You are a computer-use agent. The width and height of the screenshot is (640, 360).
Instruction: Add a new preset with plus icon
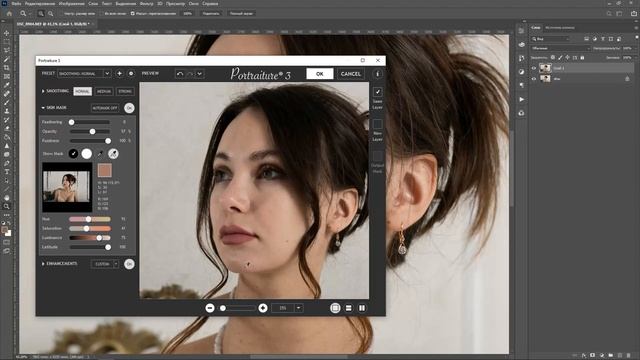click(119, 73)
